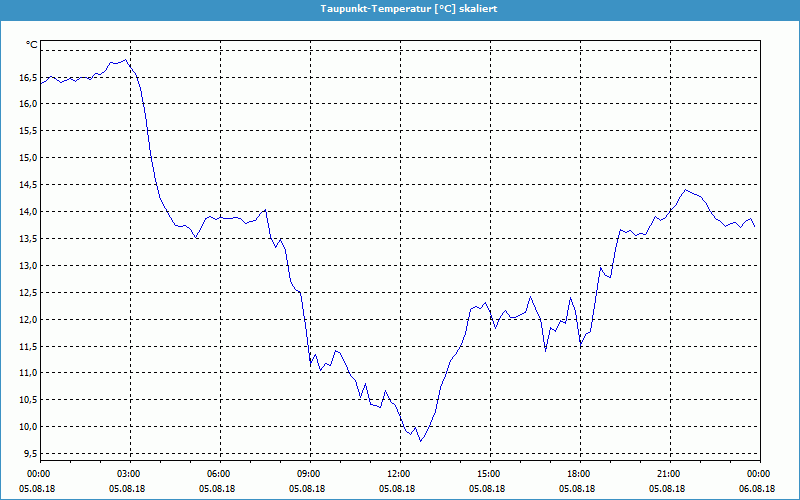Click the °C unit label on y-axis
The height and width of the screenshot is (500, 800).
[x=32, y=45]
